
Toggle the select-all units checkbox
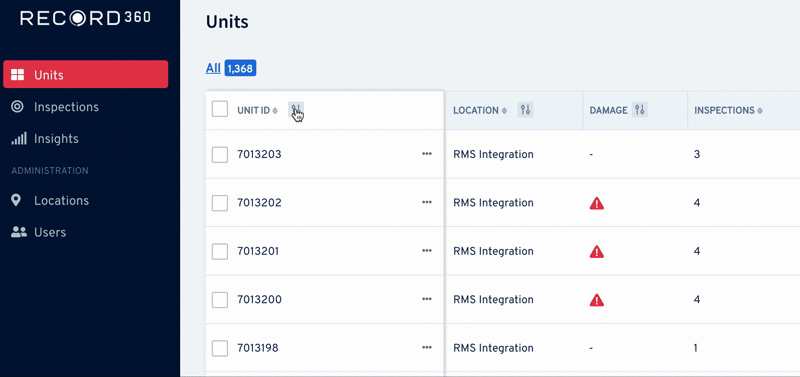[220, 109]
